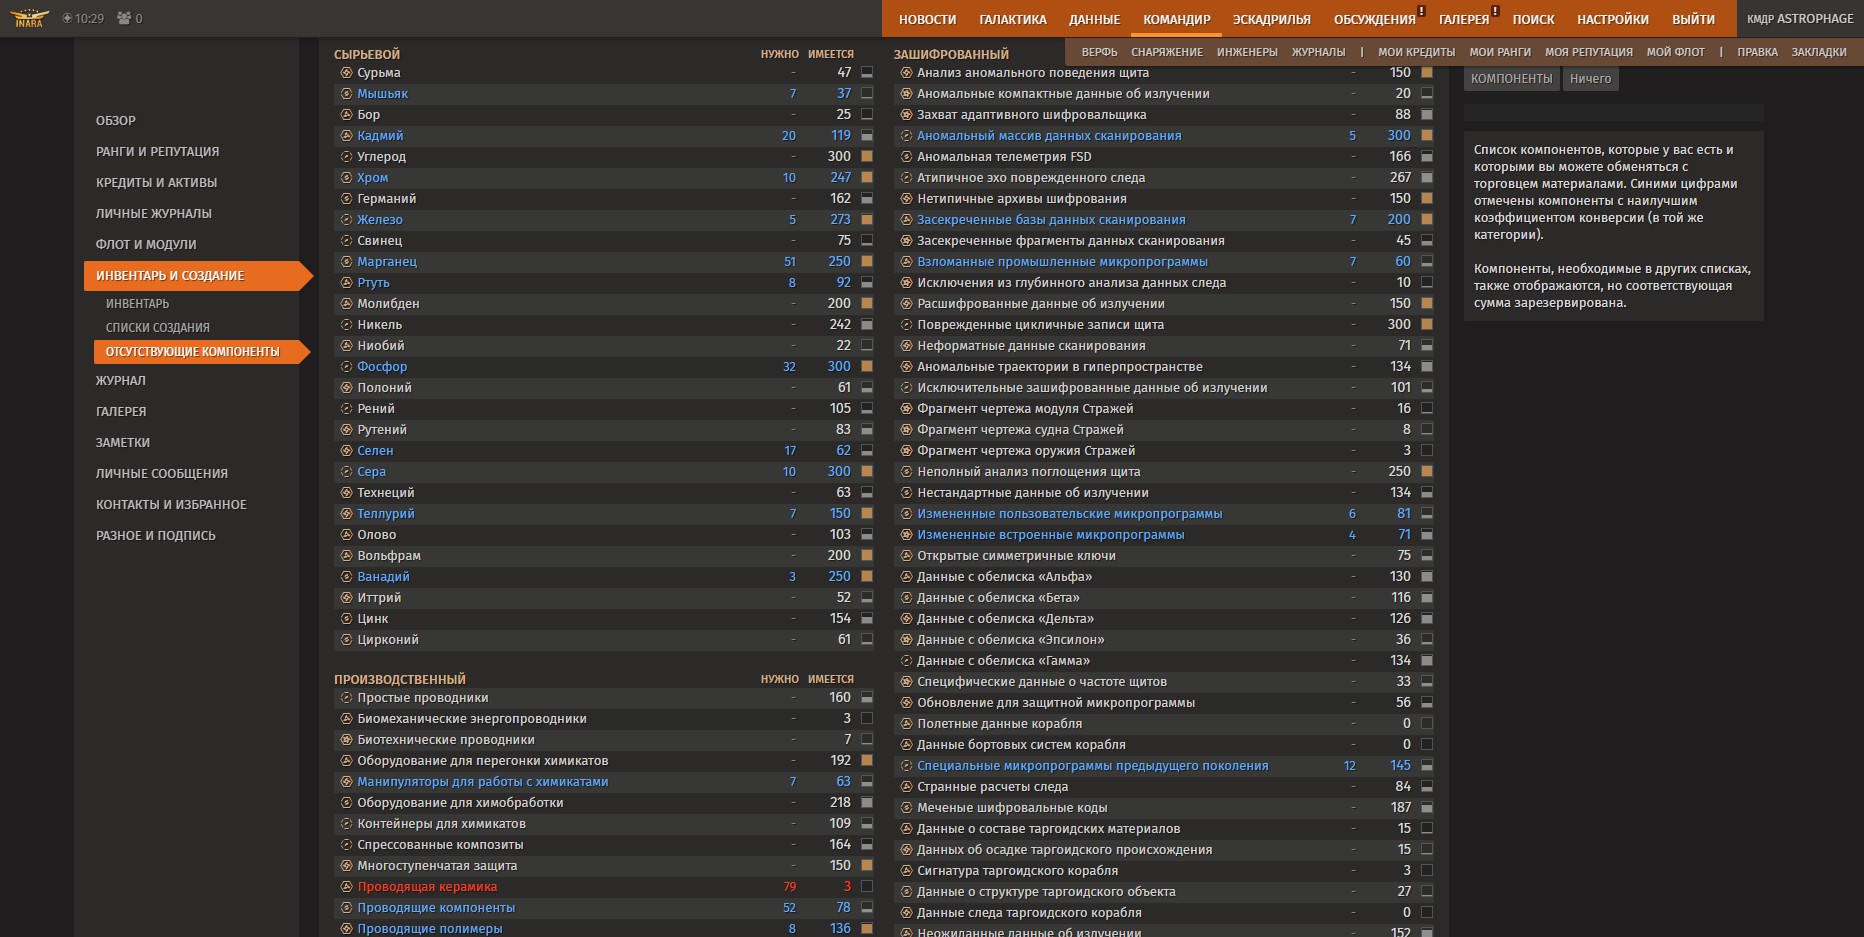Open the ЭСКАДРИЛЬЯ menu
This screenshot has width=1864, height=937.
(1271, 19)
